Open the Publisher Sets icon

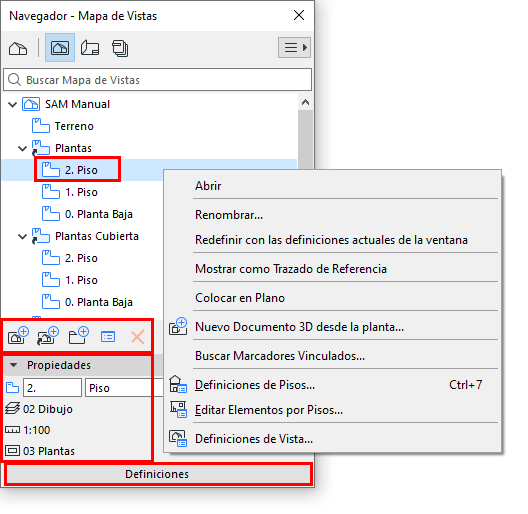[120, 48]
